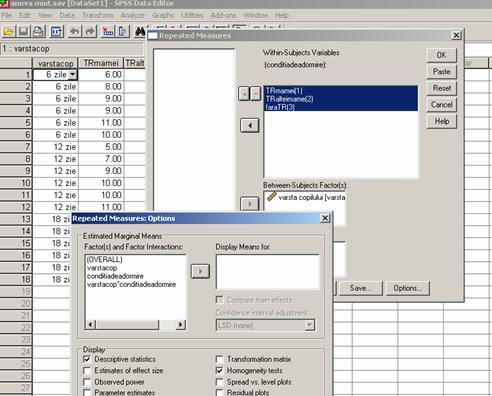Image resolution: width=492 pixels, height=396 pixels.
Task: Click Reset button in Repeated Measures
Action: (x=441, y=88)
